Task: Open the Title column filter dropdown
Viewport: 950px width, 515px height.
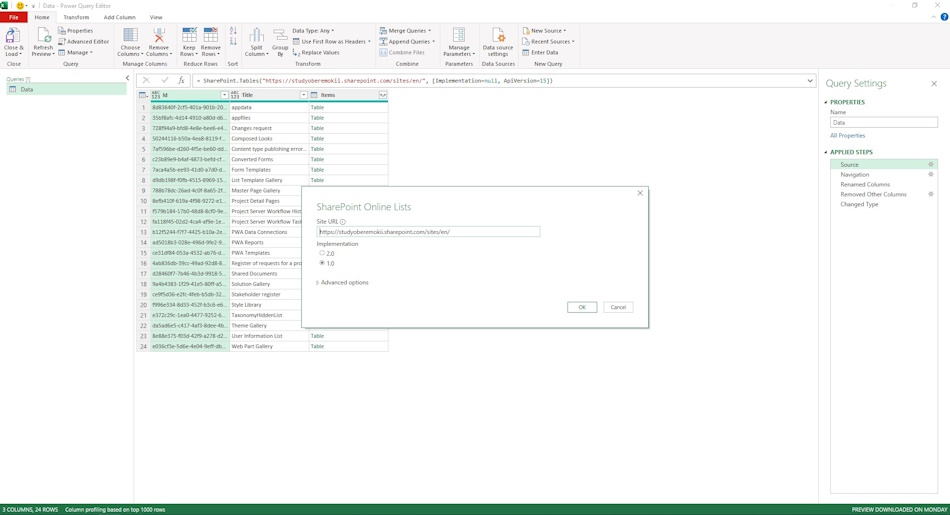Action: pyautogui.click(x=304, y=95)
